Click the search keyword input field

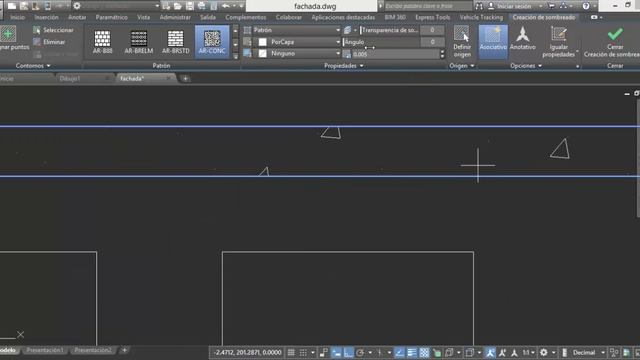coord(428,6)
